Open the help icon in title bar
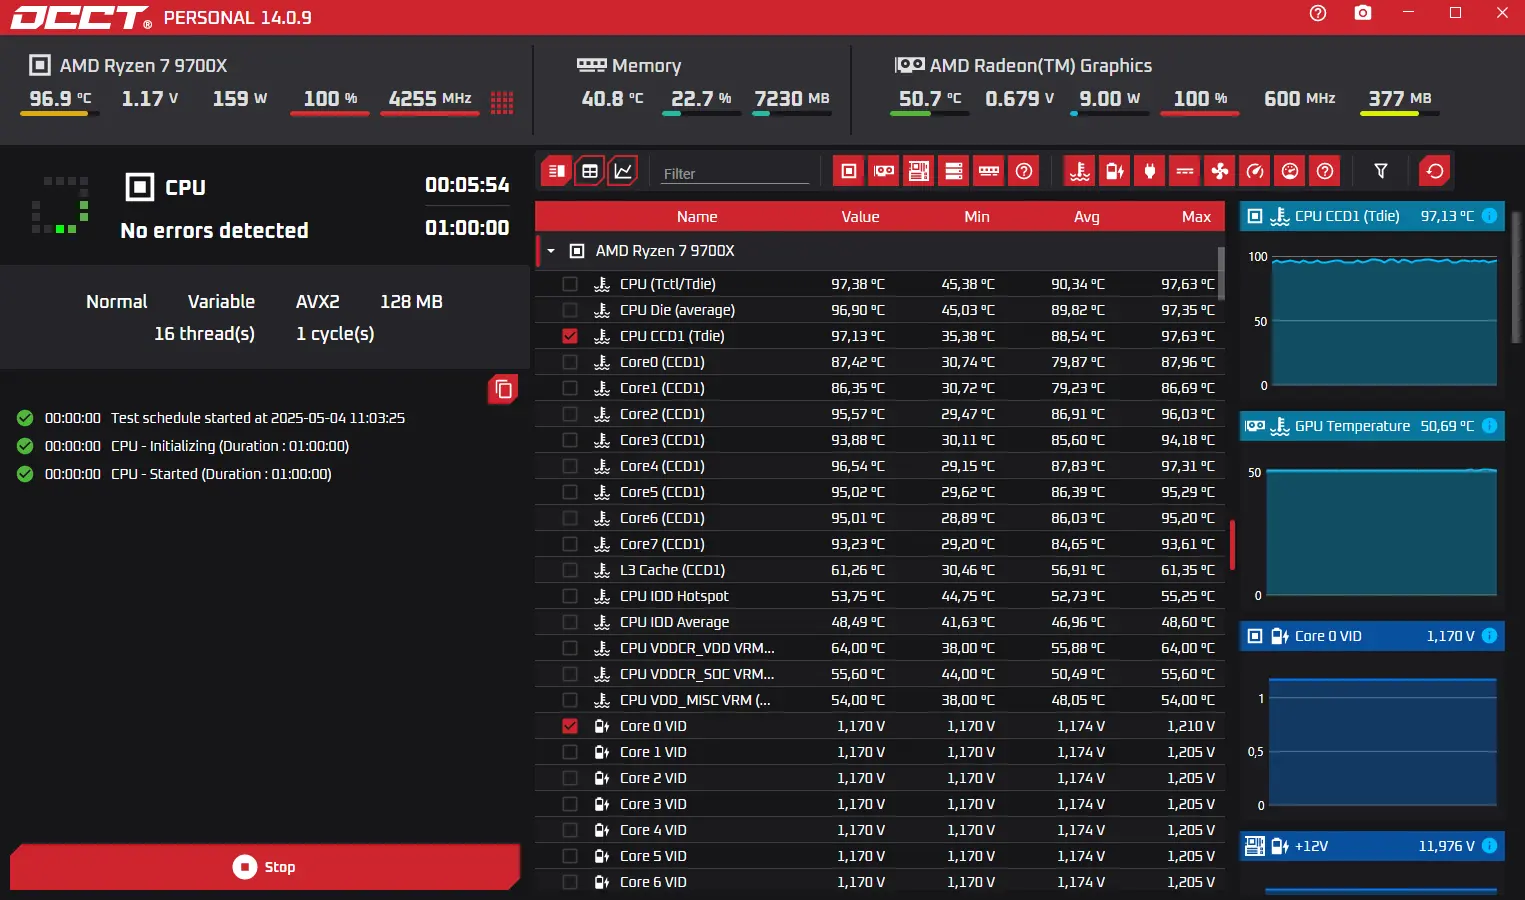The width and height of the screenshot is (1525, 900). click(x=1318, y=13)
